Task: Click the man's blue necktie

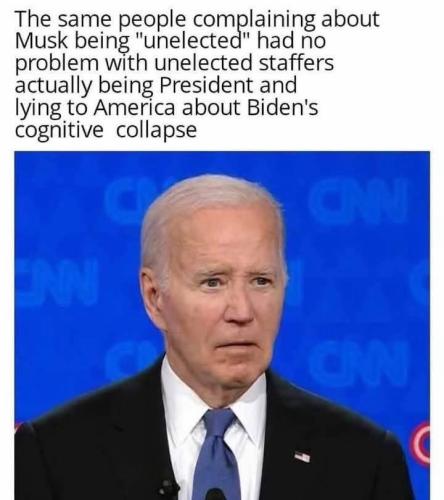Action: coord(216,453)
